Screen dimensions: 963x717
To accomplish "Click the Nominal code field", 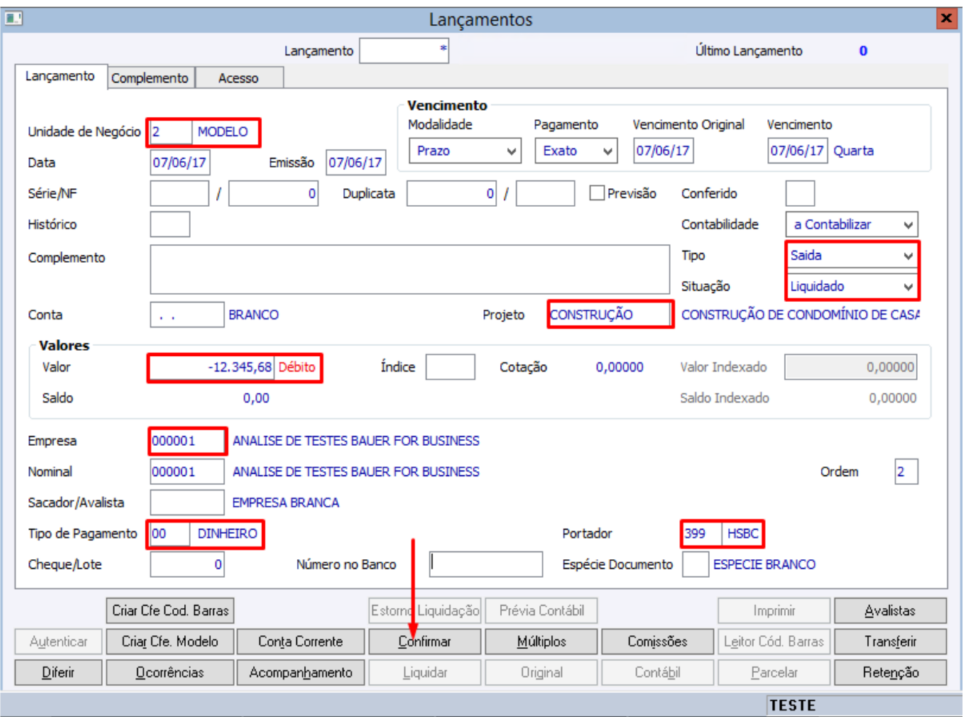I will pos(187,472).
